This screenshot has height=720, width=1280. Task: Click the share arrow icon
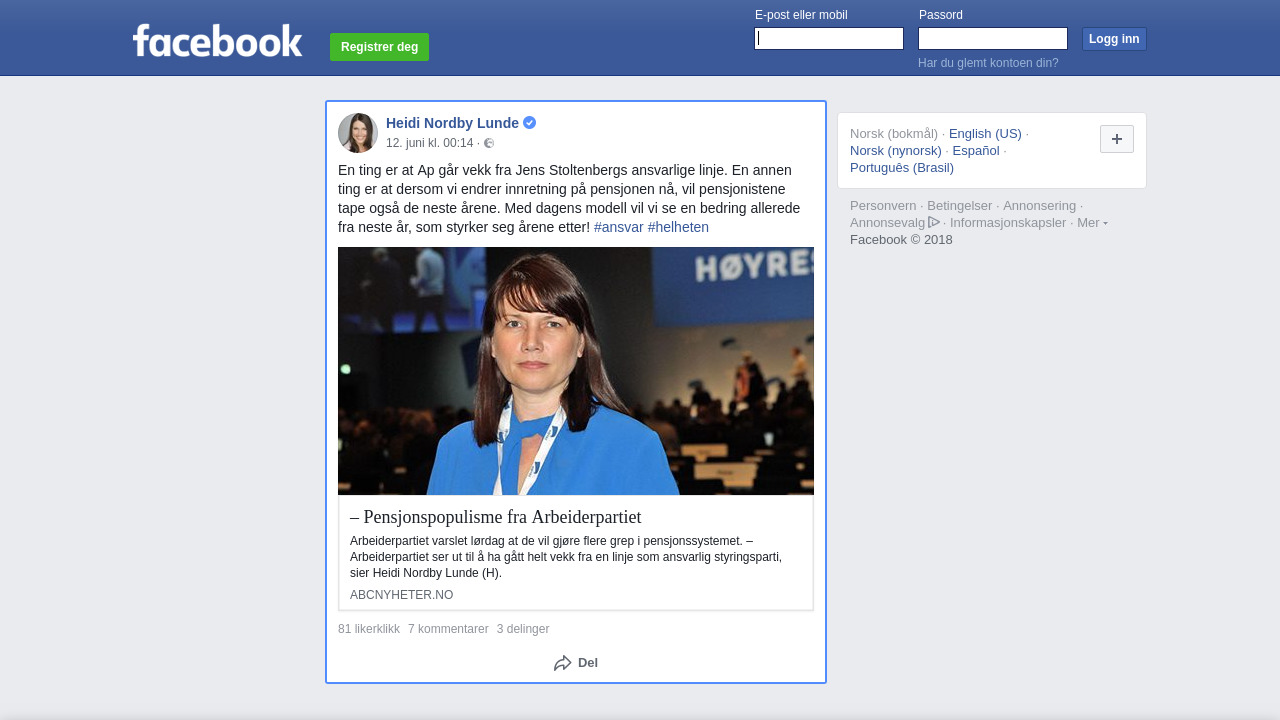pos(562,663)
